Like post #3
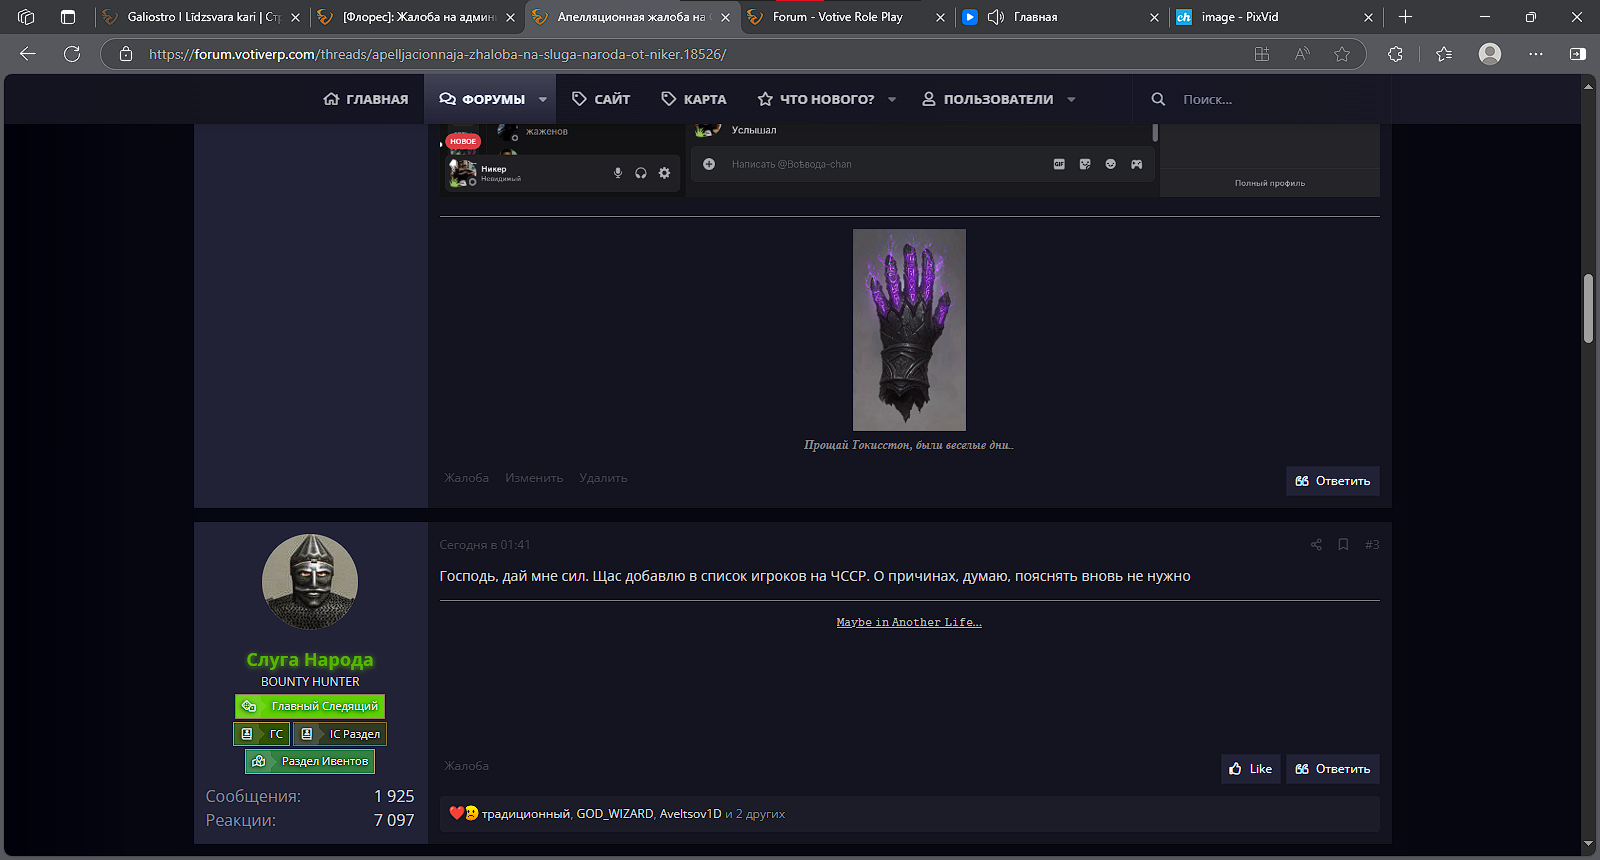This screenshot has height=860, width=1600. (1251, 769)
